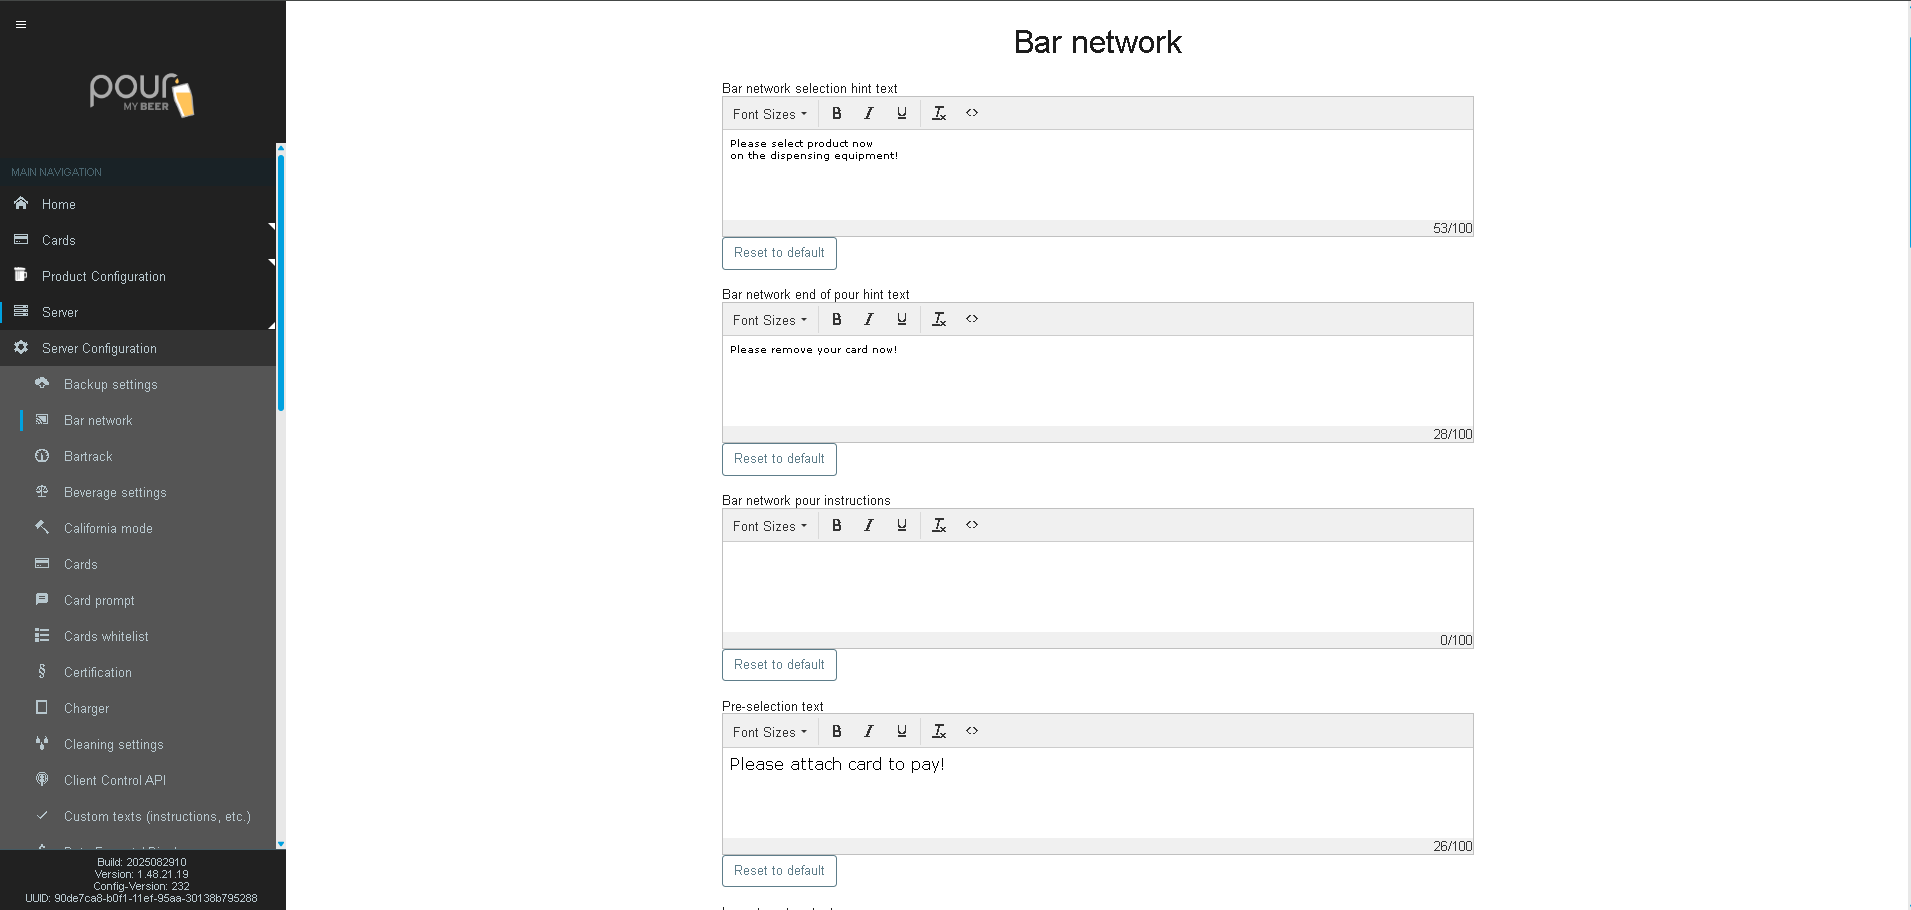
Task: Reset selection hint text to default
Action: click(x=779, y=253)
